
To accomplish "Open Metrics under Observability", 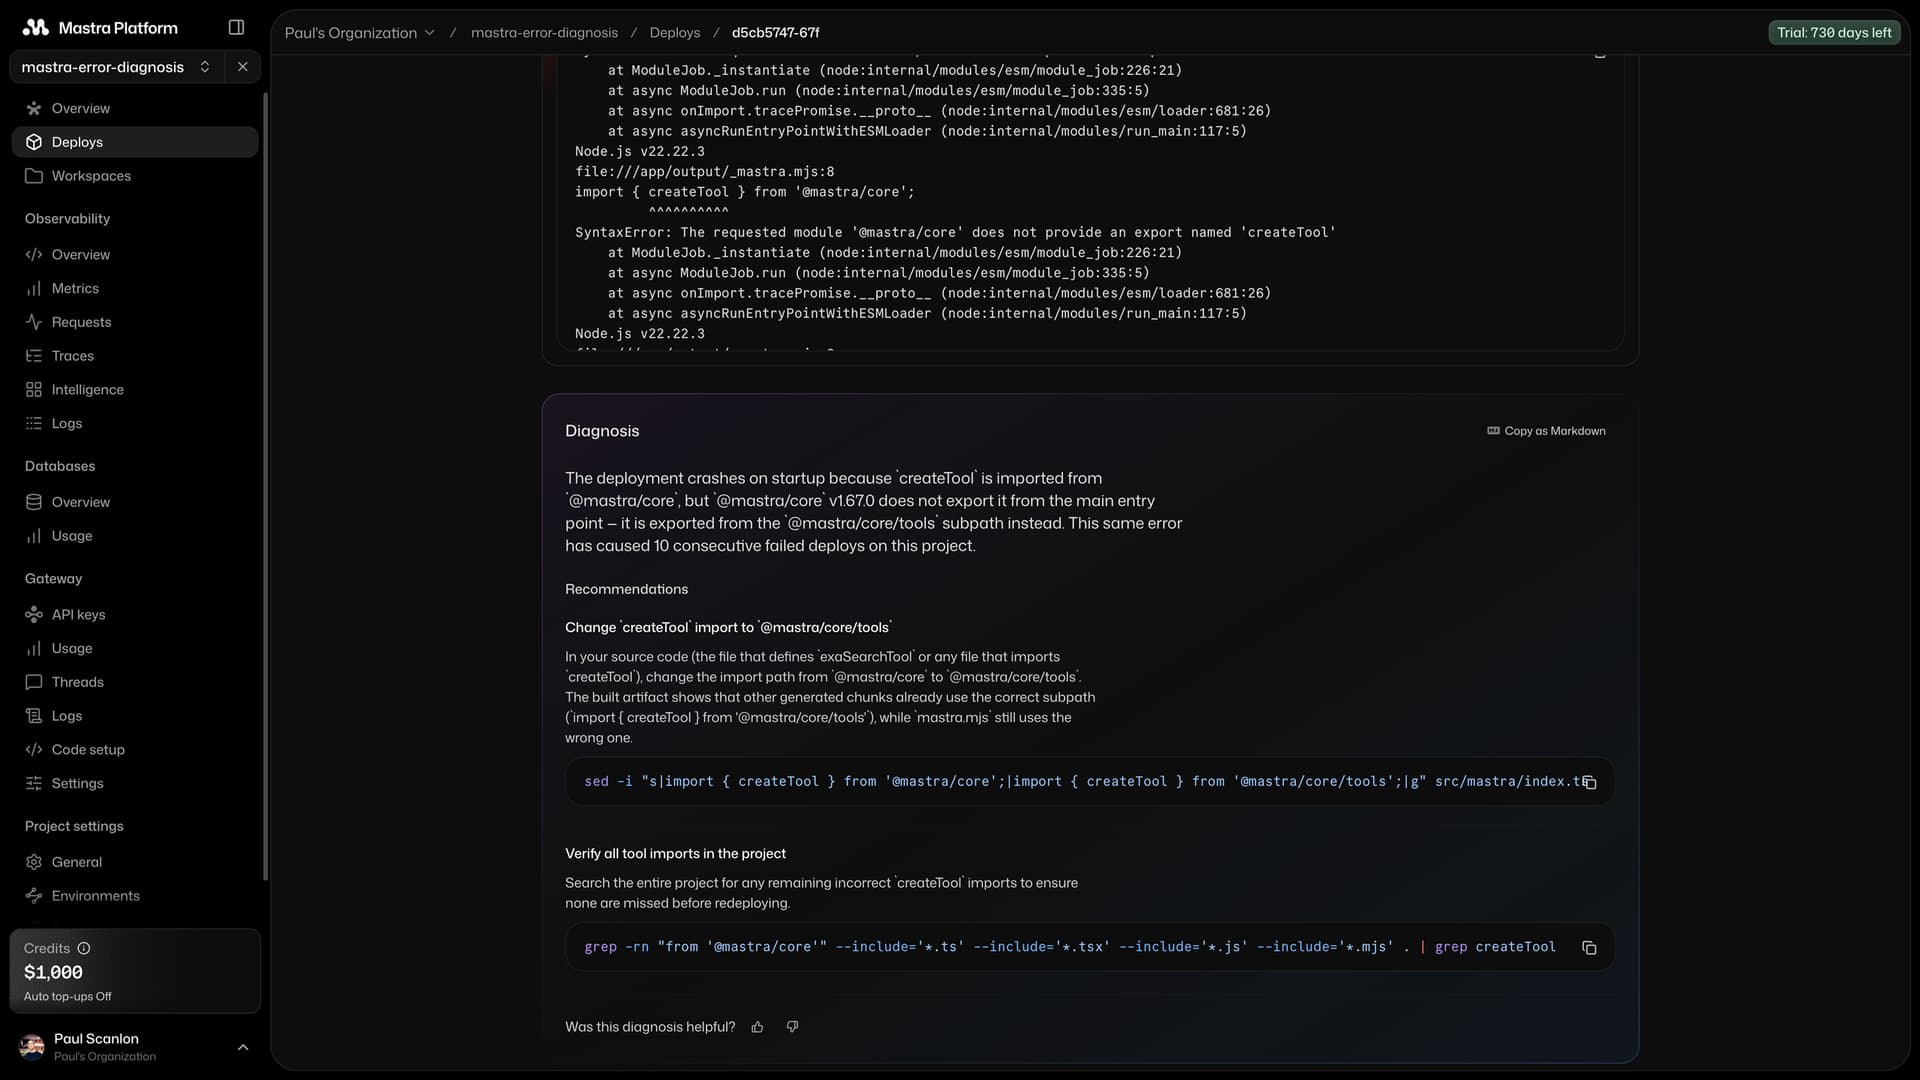I will pyautogui.click(x=135, y=288).
